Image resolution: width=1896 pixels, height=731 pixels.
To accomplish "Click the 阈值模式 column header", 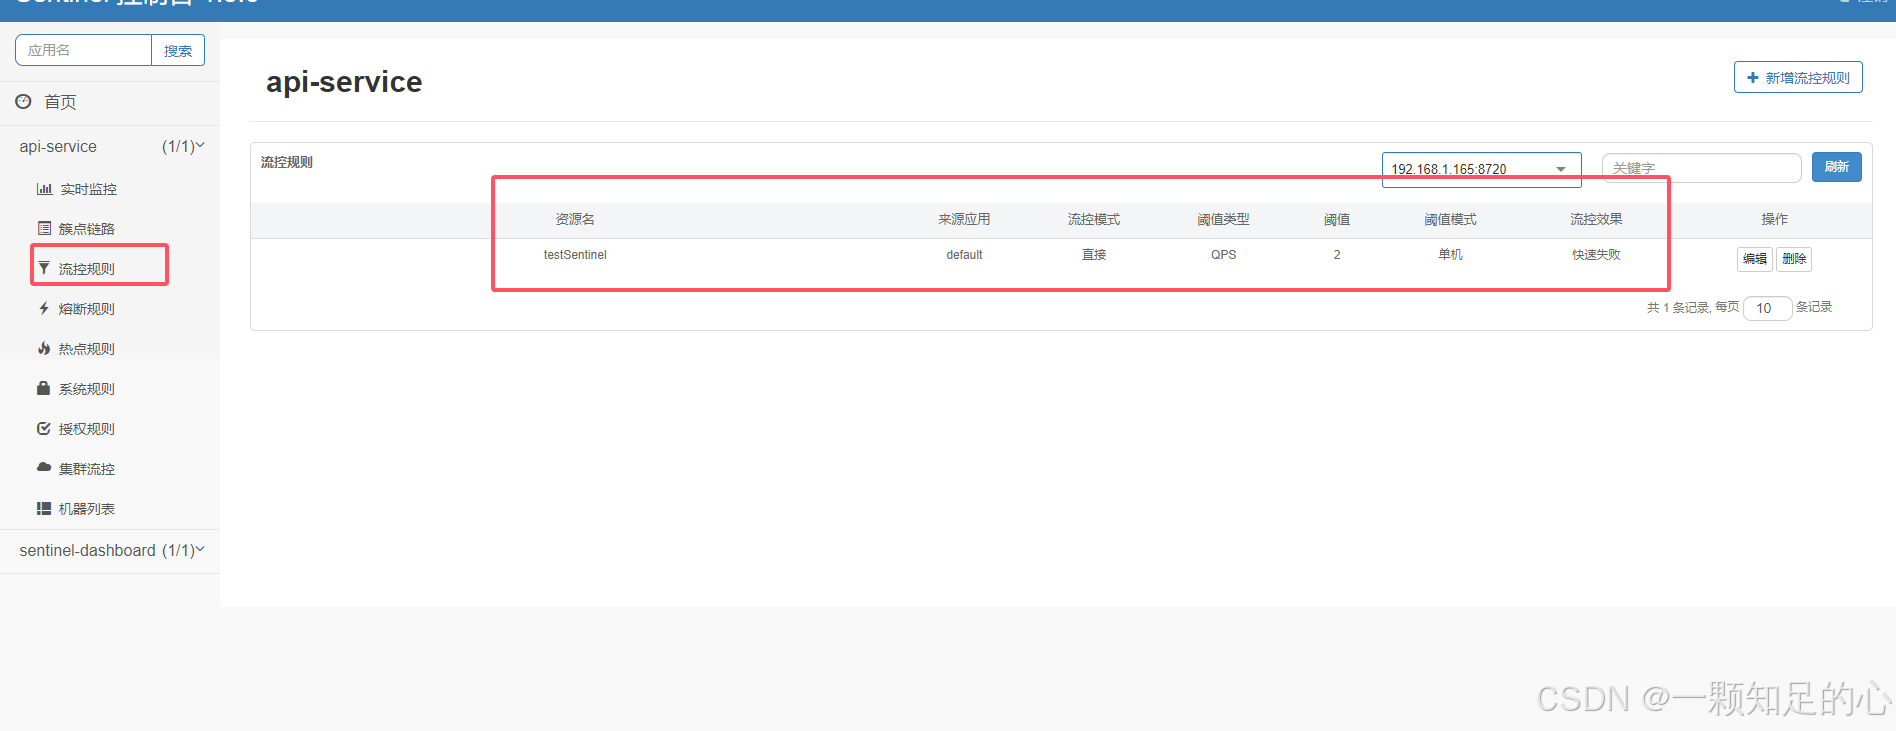I will [1450, 219].
